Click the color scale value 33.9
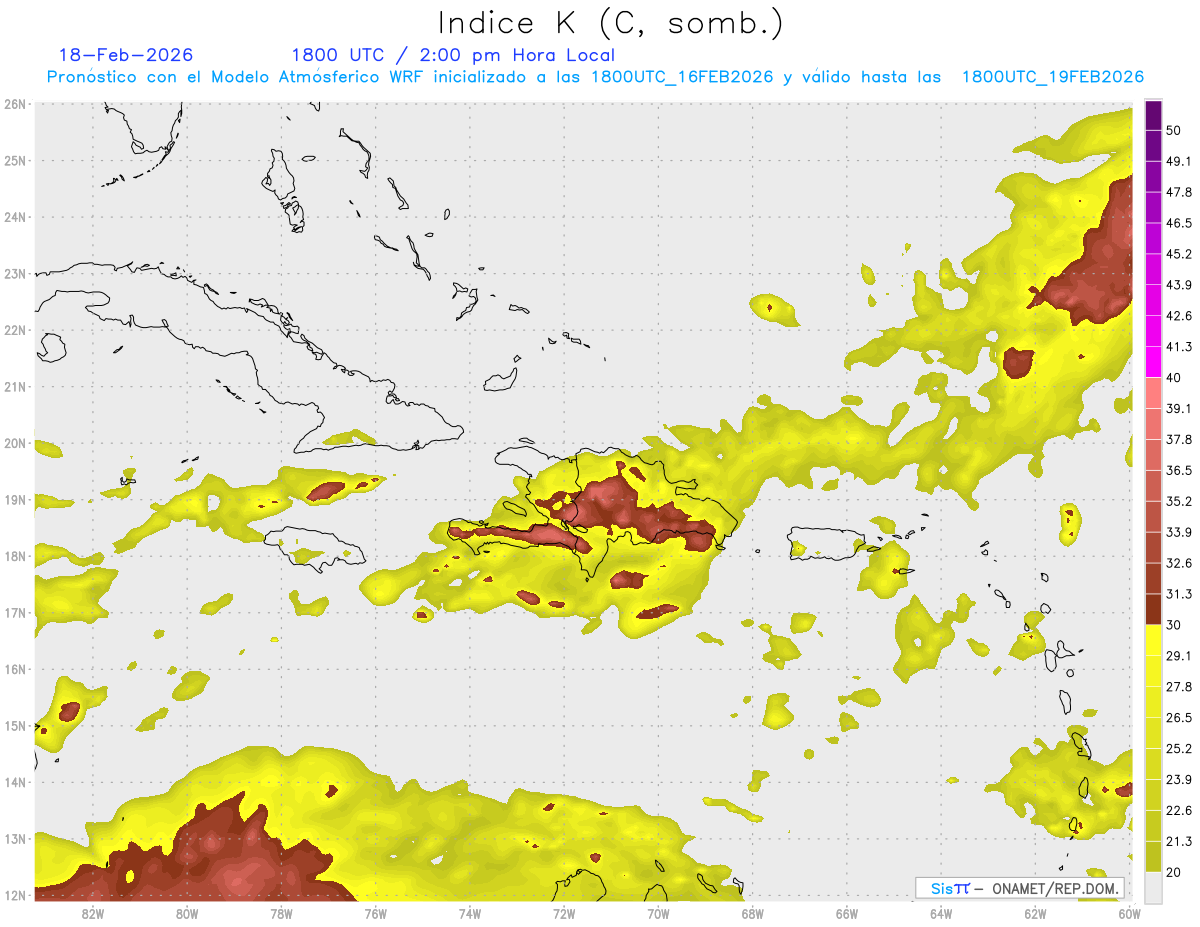This screenshot has width=1200, height=927. 1178,532
